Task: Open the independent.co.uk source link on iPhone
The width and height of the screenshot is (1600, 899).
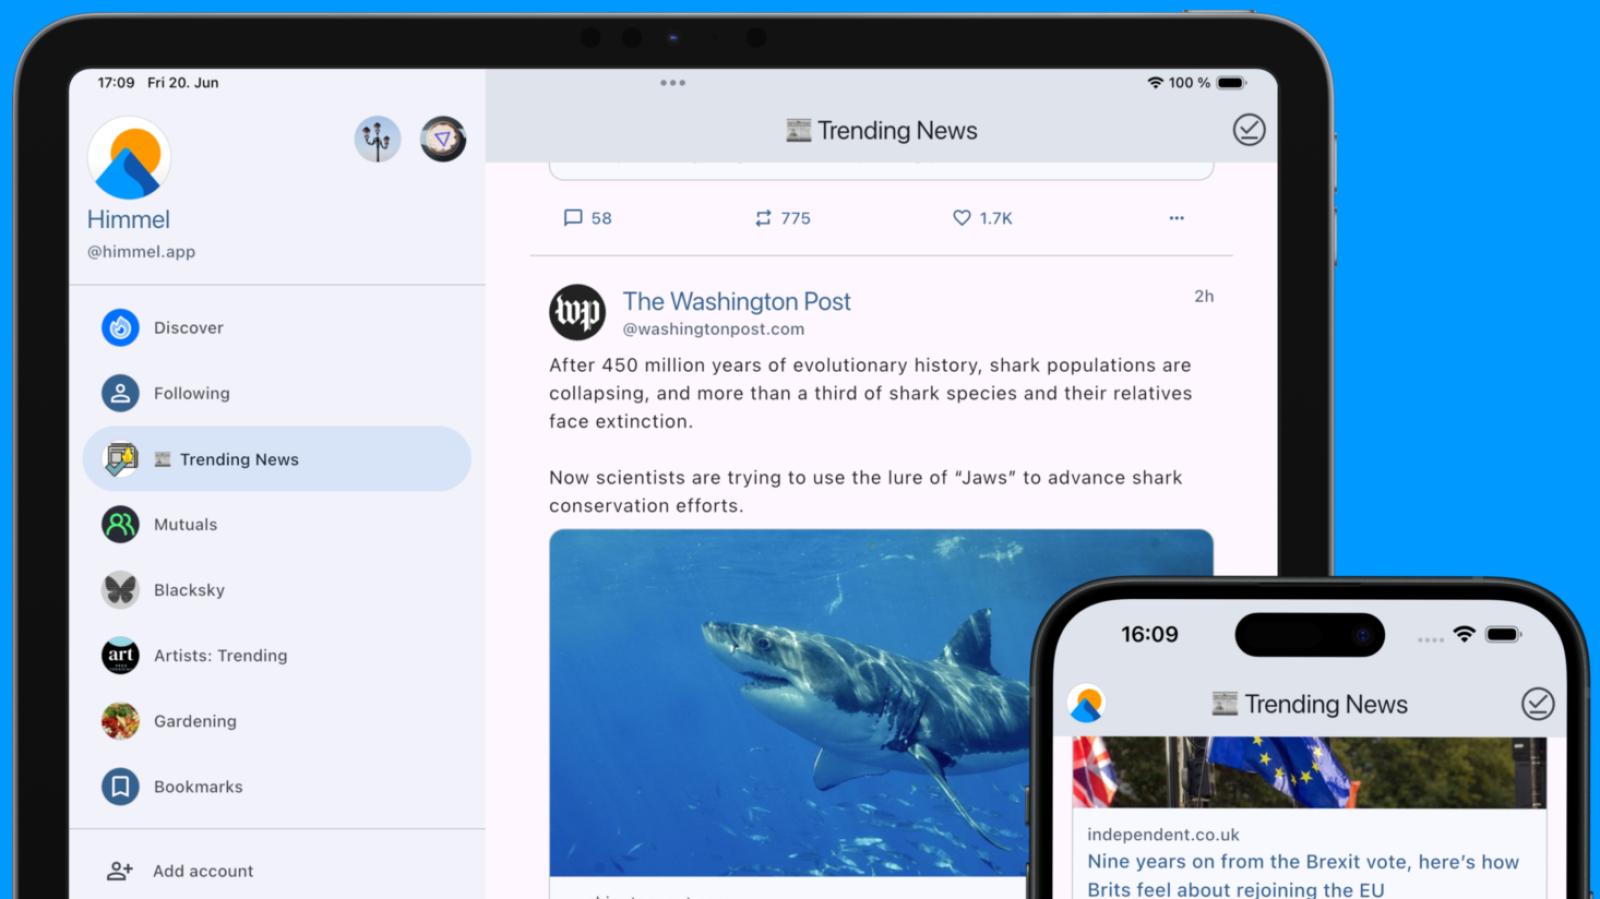Action: (1163, 834)
